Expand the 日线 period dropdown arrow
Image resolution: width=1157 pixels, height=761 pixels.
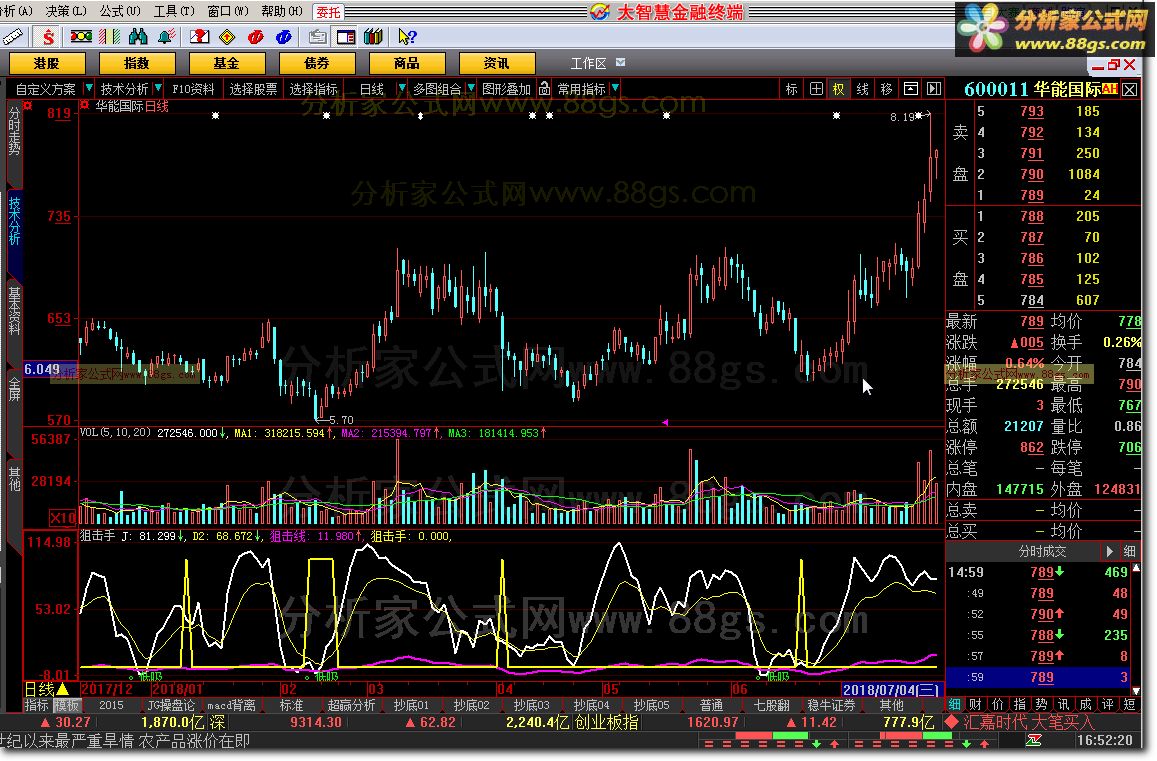tap(402, 89)
